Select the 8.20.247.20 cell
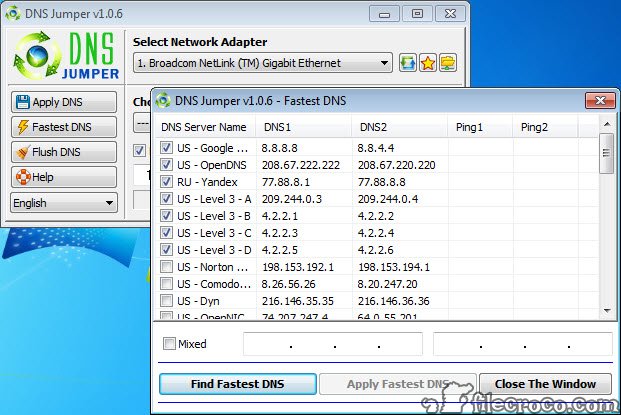The height and width of the screenshot is (415, 621). tap(387, 284)
